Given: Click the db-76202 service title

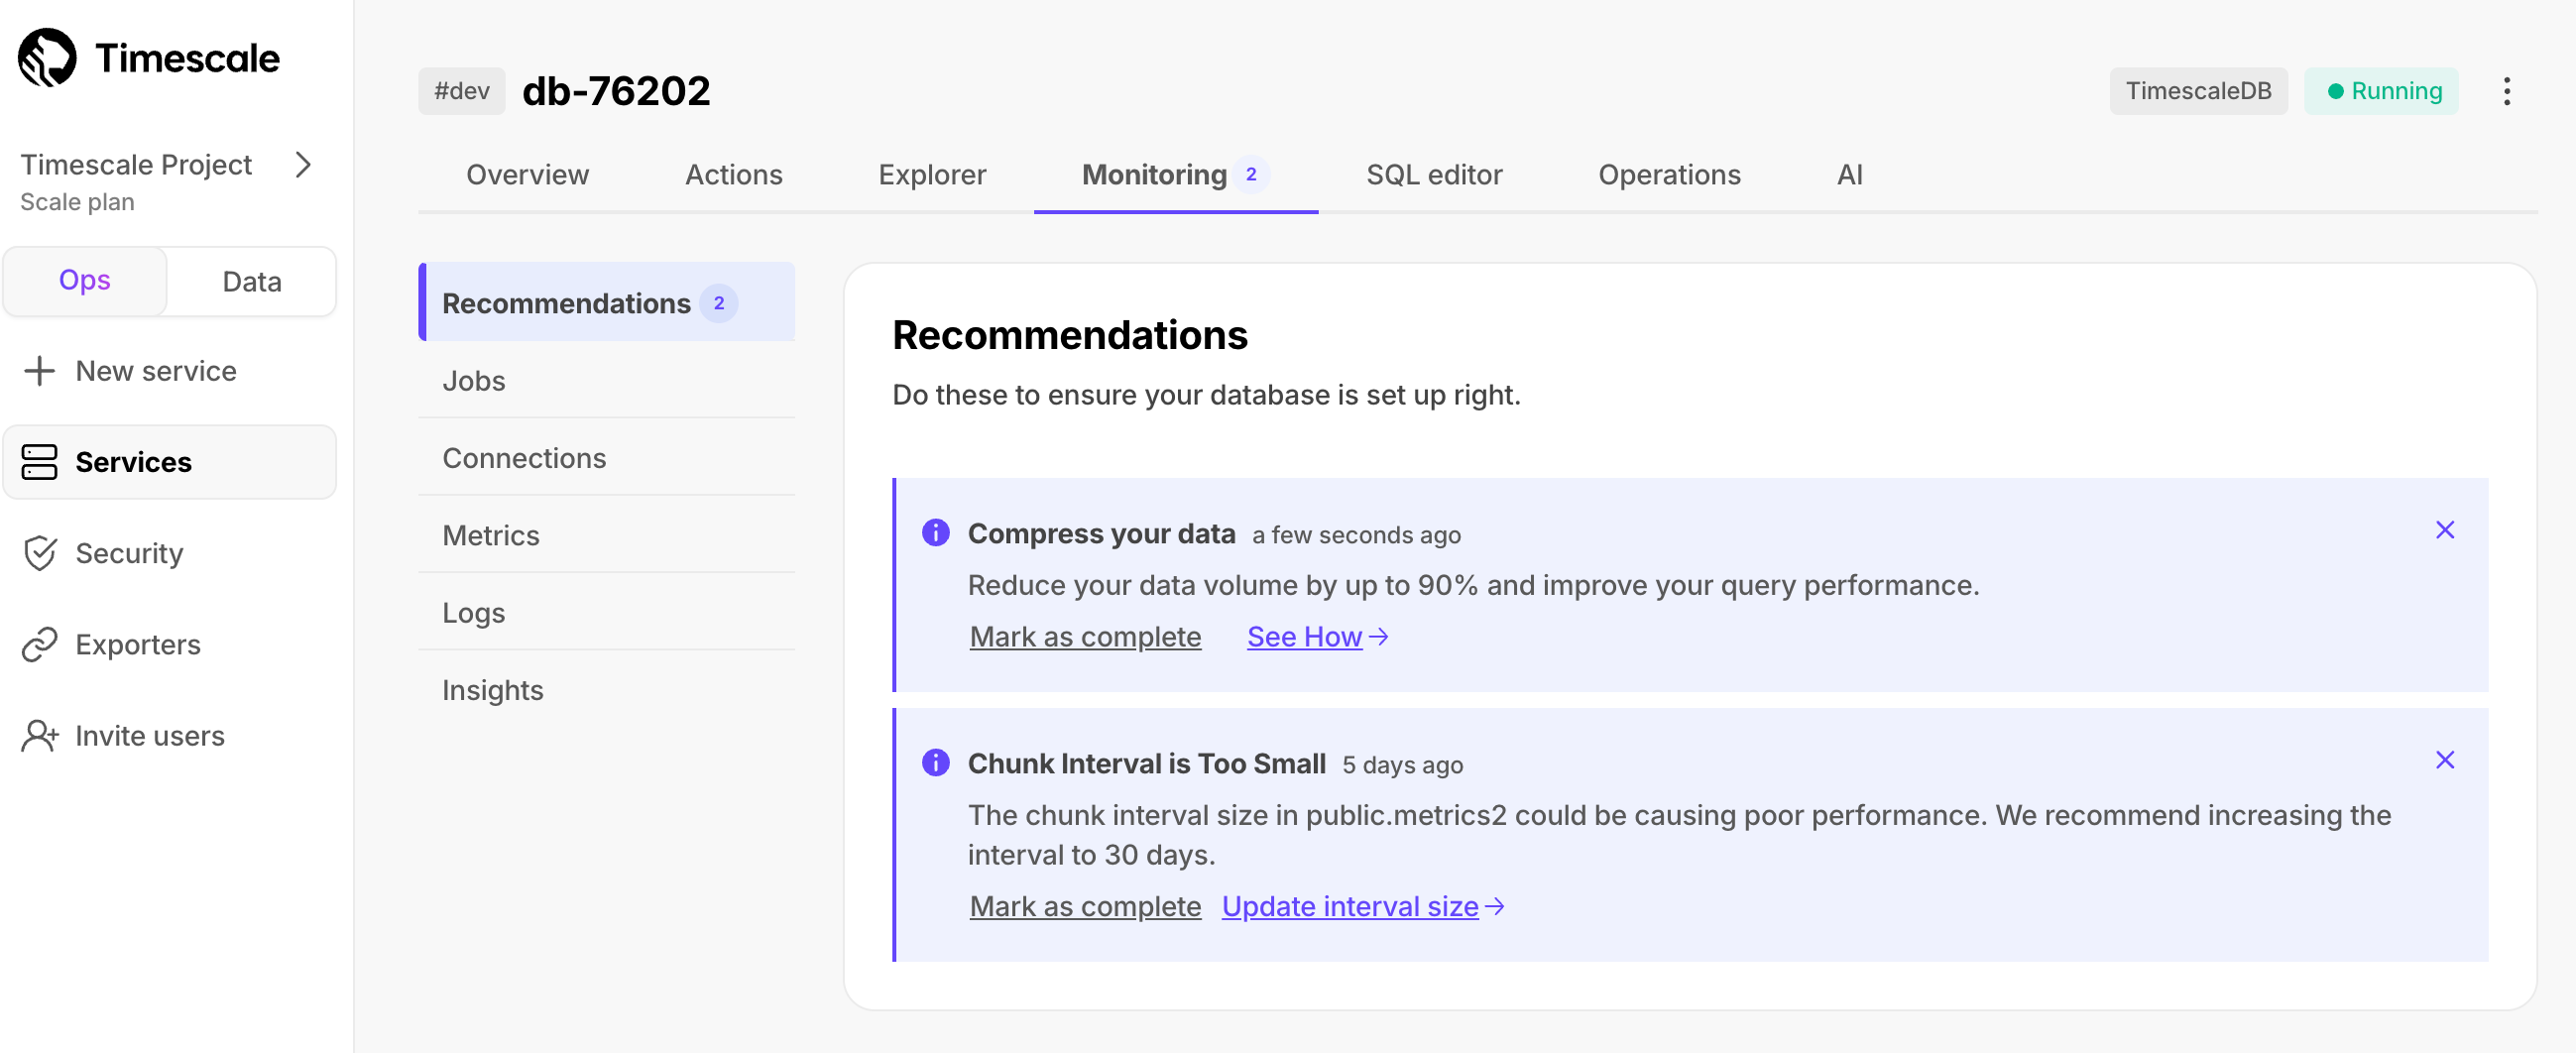Looking at the screenshot, I should point(616,91).
